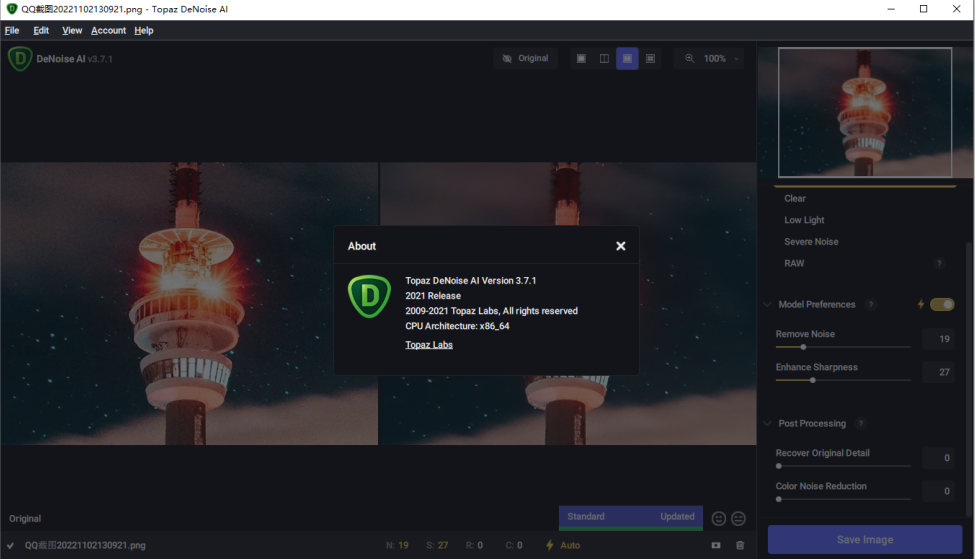Click the unhappy face rating icon
This screenshot has height=559, width=975.
point(738,519)
